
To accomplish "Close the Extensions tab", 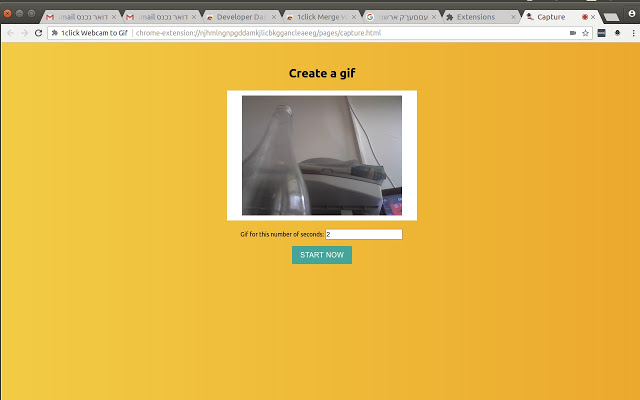I will point(513,17).
